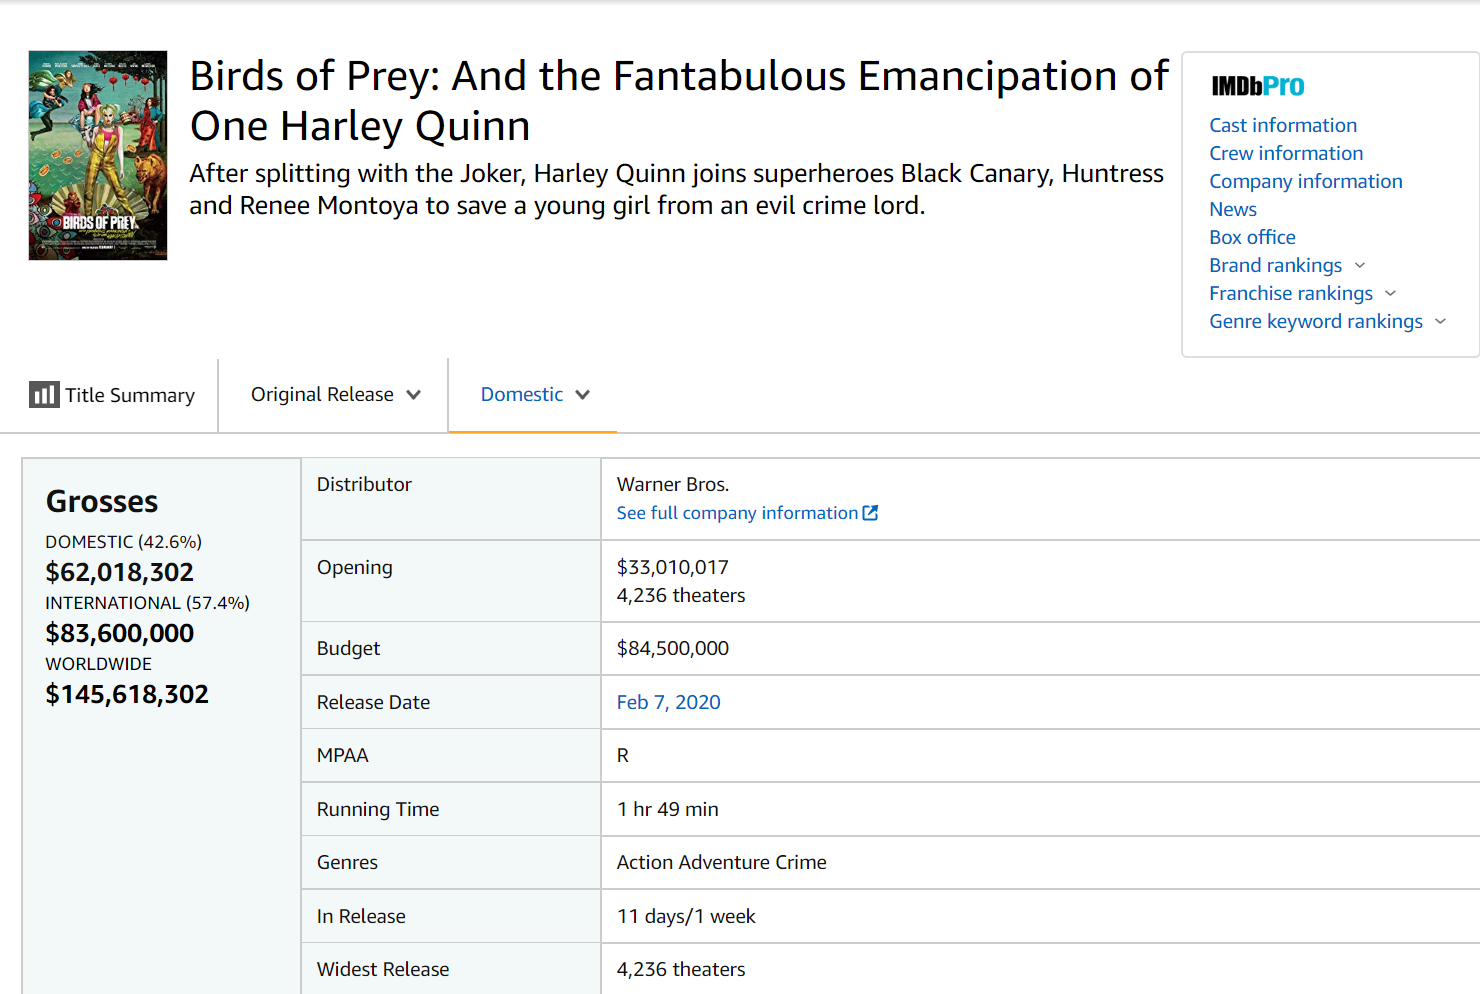Open the Birds of Prey poster thumbnail

(x=98, y=155)
